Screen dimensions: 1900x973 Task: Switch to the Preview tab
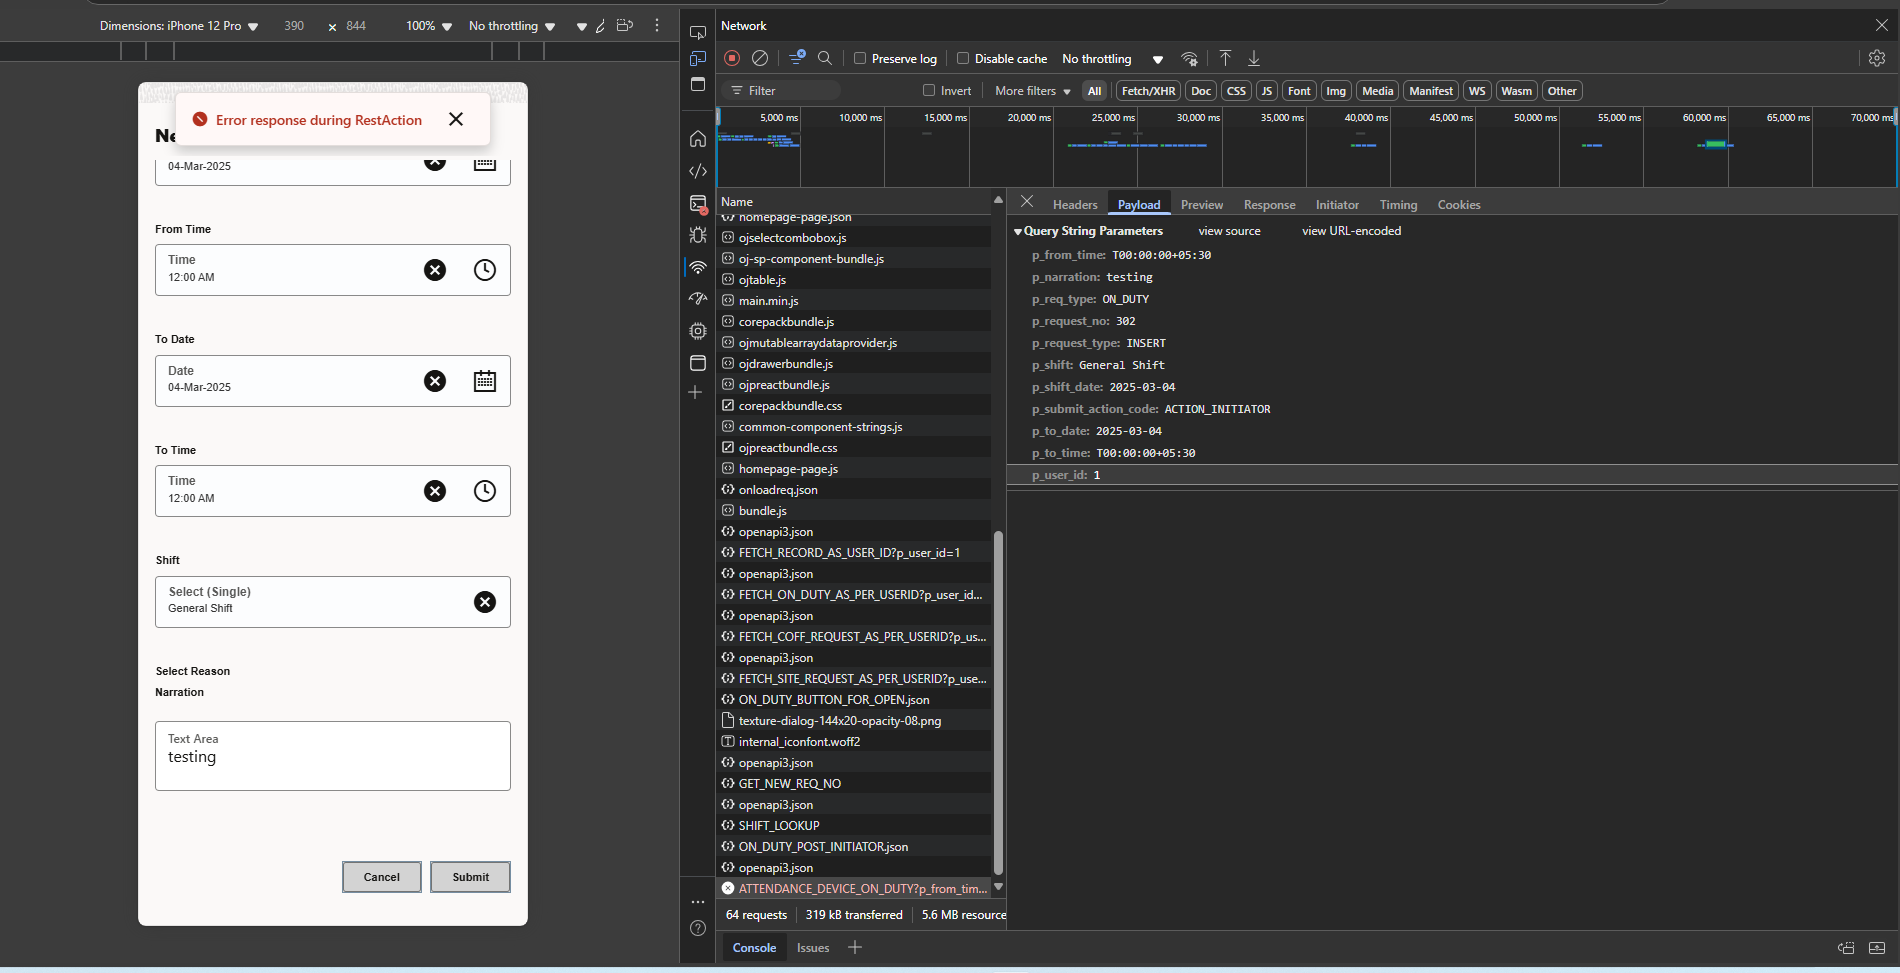point(1202,205)
